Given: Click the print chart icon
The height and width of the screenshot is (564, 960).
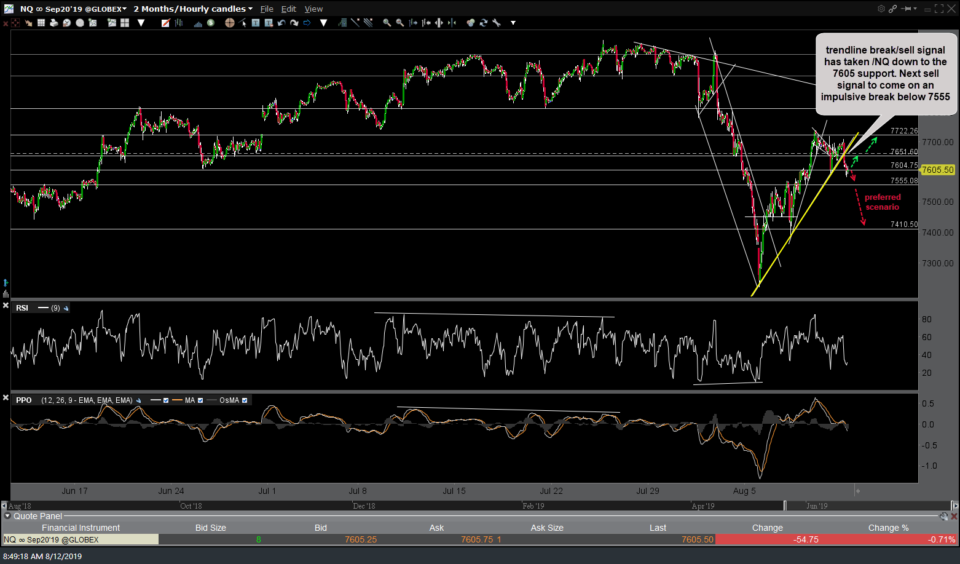Looking at the screenshot, I should pos(54,23).
